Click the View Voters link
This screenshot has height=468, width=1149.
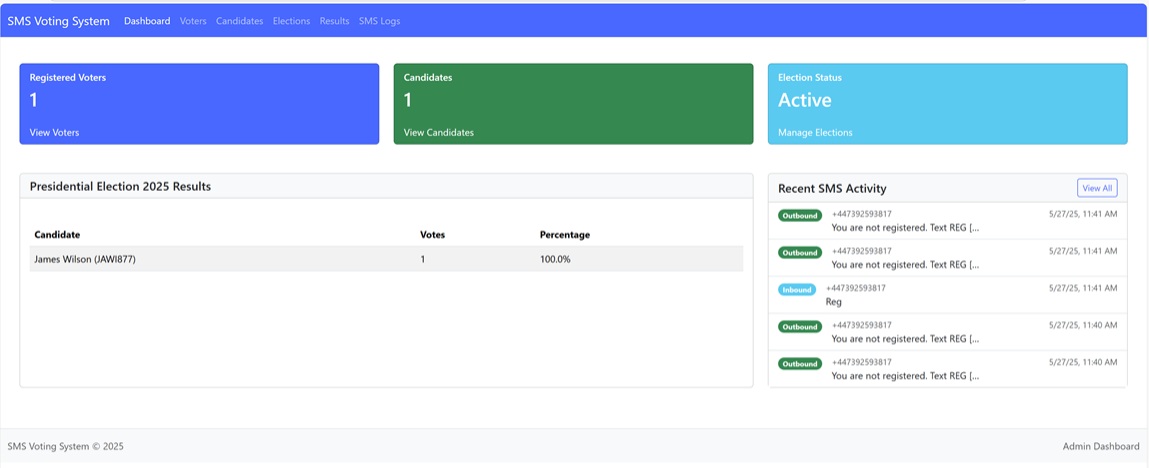54,133
